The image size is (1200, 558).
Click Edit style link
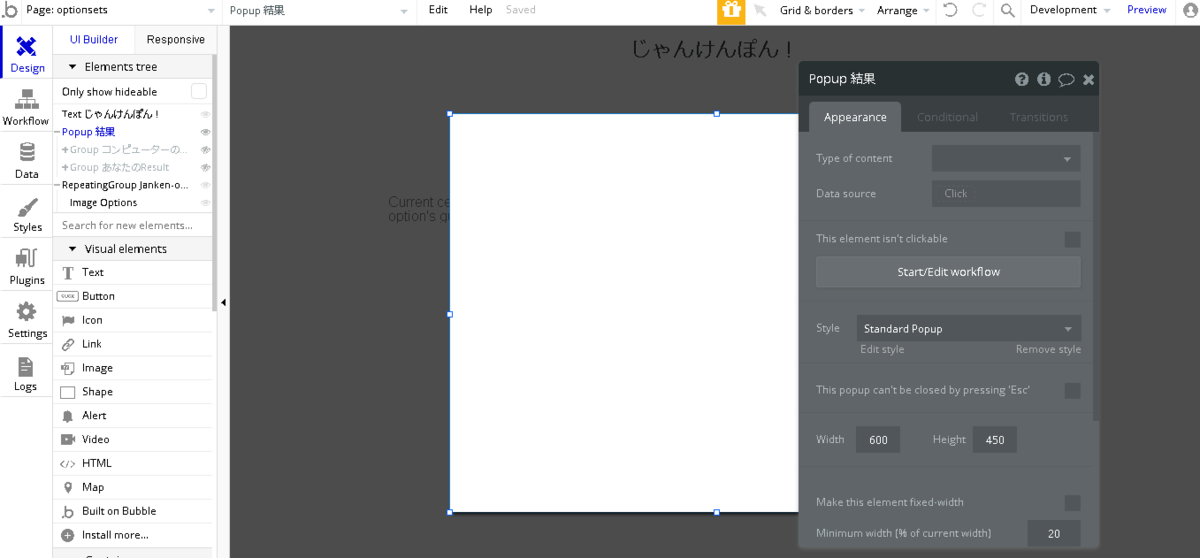click(x=882, y=350)
